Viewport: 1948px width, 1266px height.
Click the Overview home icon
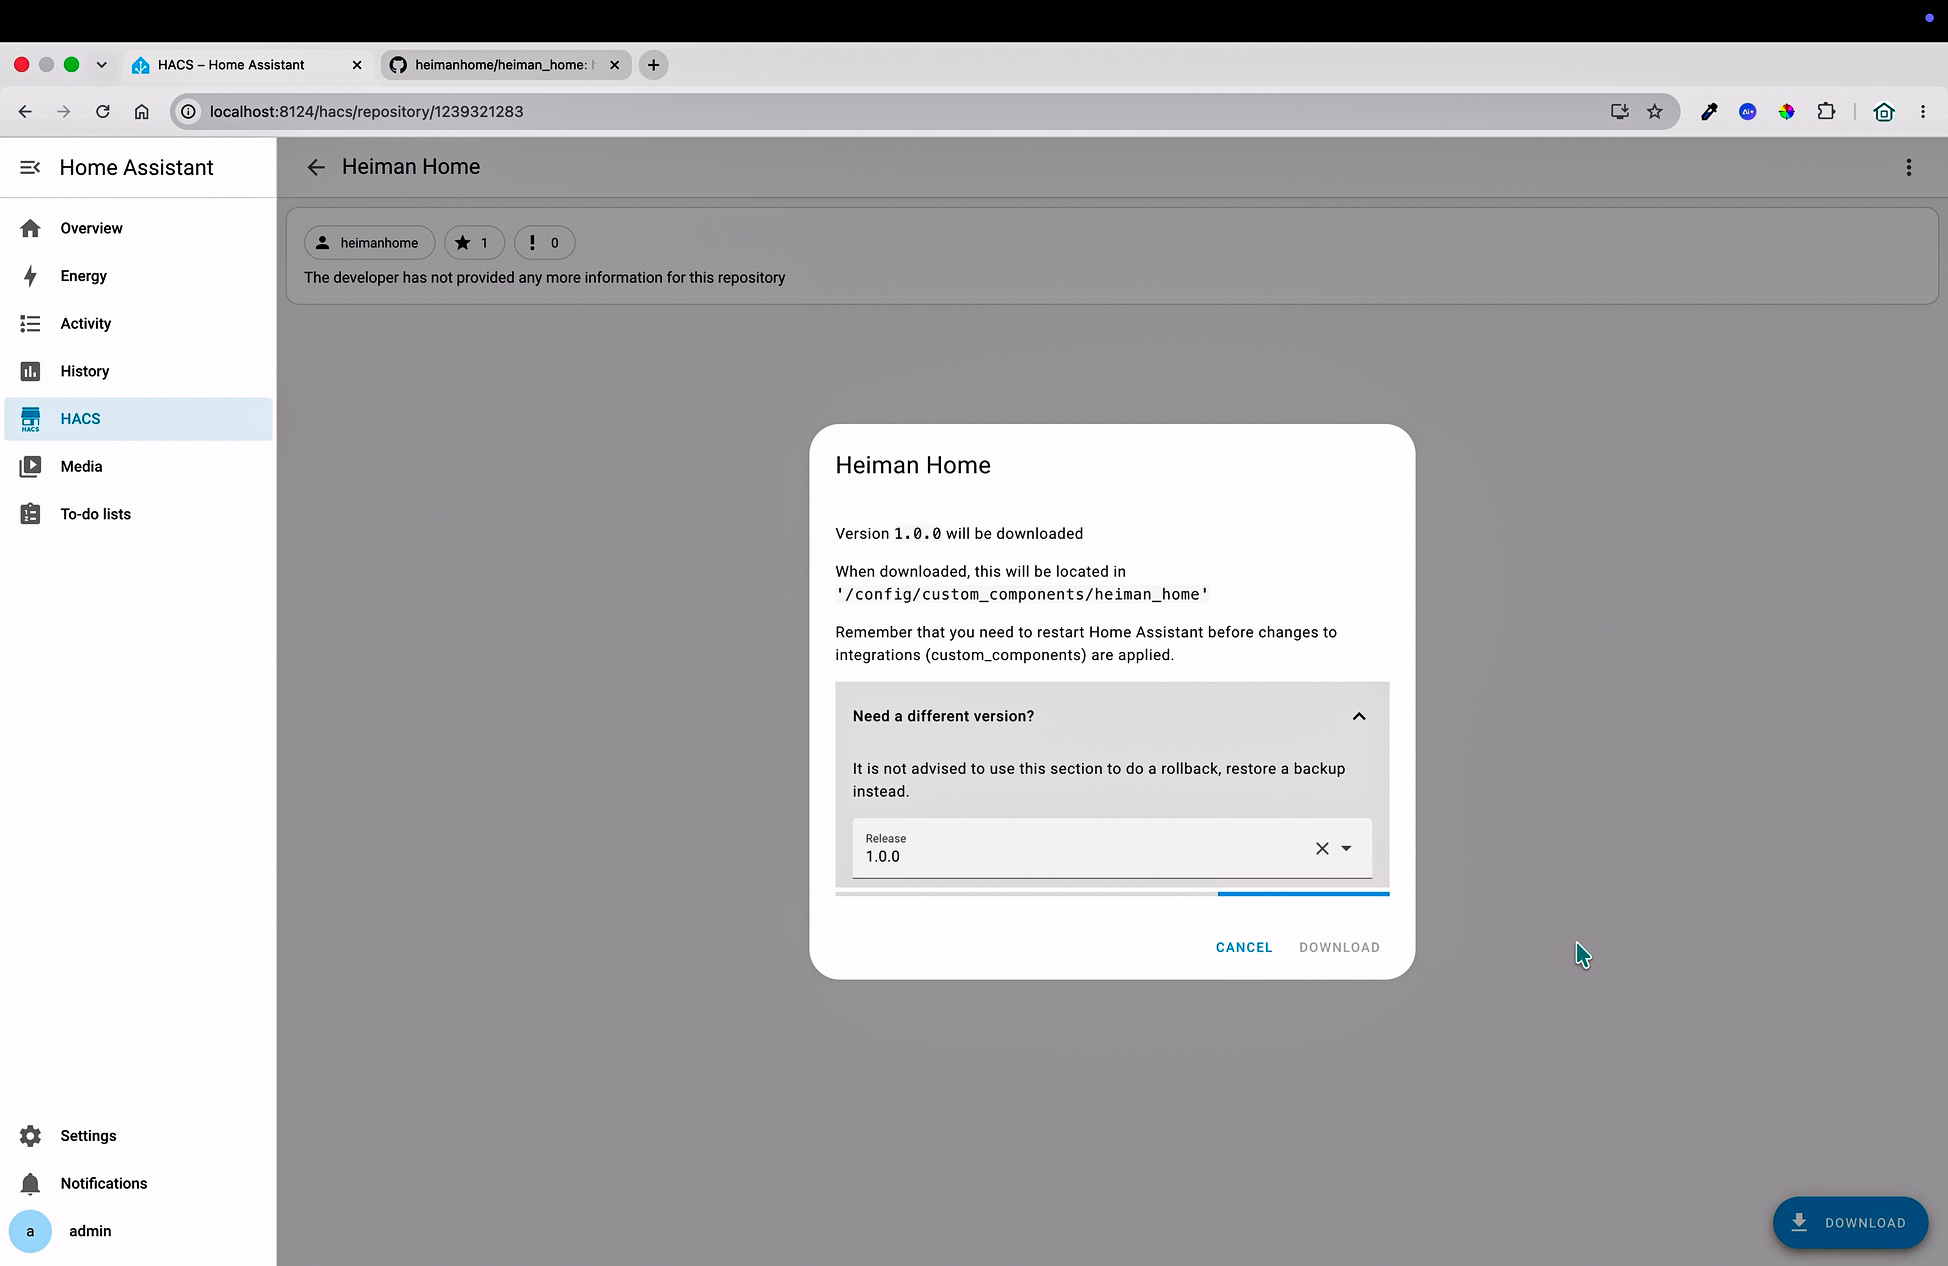point(30,228)
